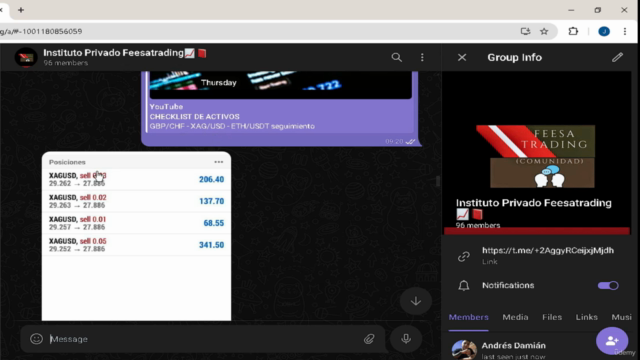This screenshot has width=640, height=360.
Task: Copy the t.me group invite link
Action: (x=547, y=251)
